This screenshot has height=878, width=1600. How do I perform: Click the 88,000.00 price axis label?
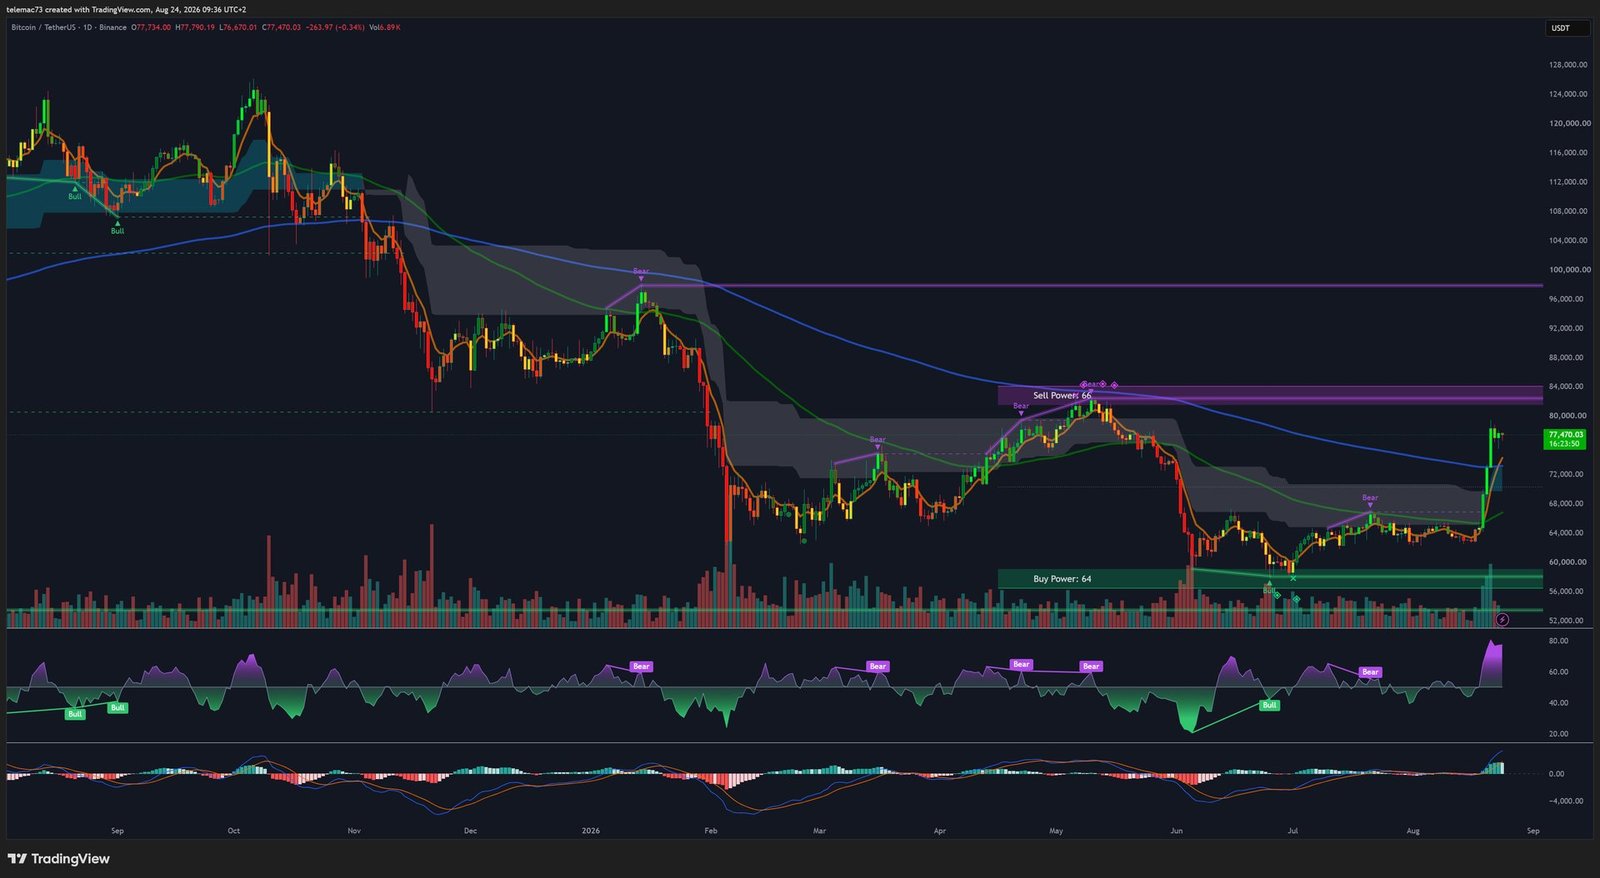pos(1568,357)
